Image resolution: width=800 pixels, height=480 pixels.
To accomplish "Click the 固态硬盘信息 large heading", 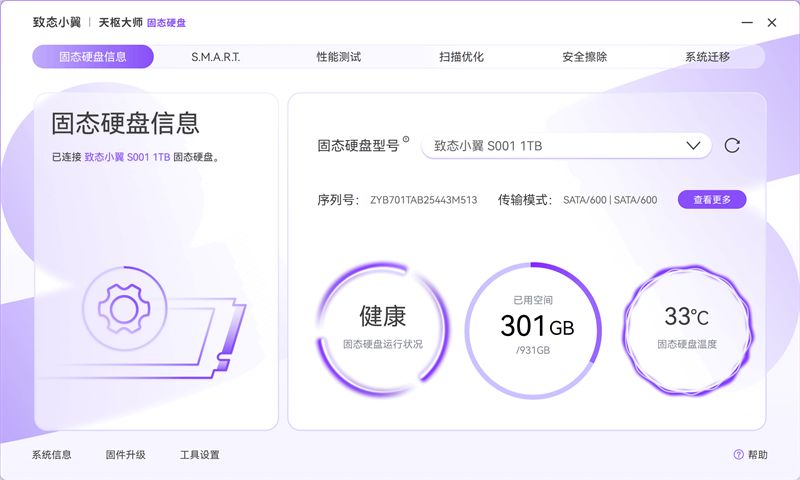I will (125, 123).
